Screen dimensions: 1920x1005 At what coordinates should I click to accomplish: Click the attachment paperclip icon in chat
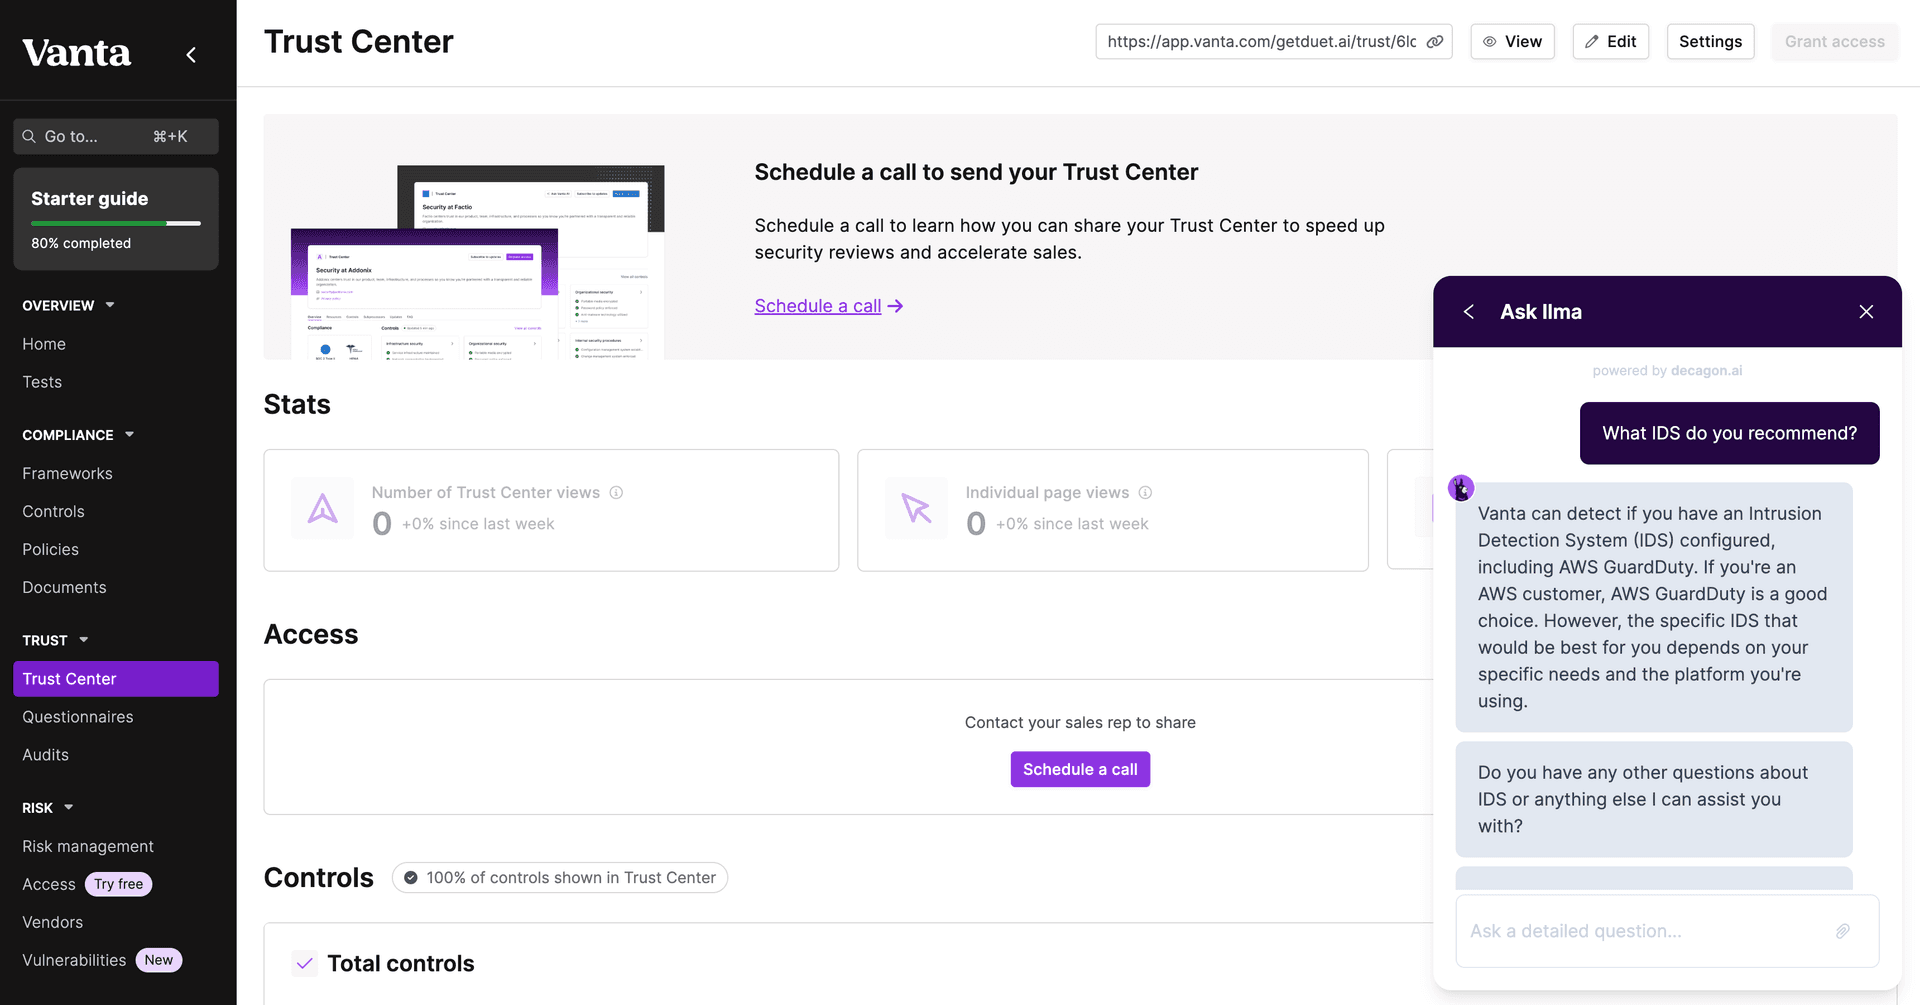pos(1842,931)
